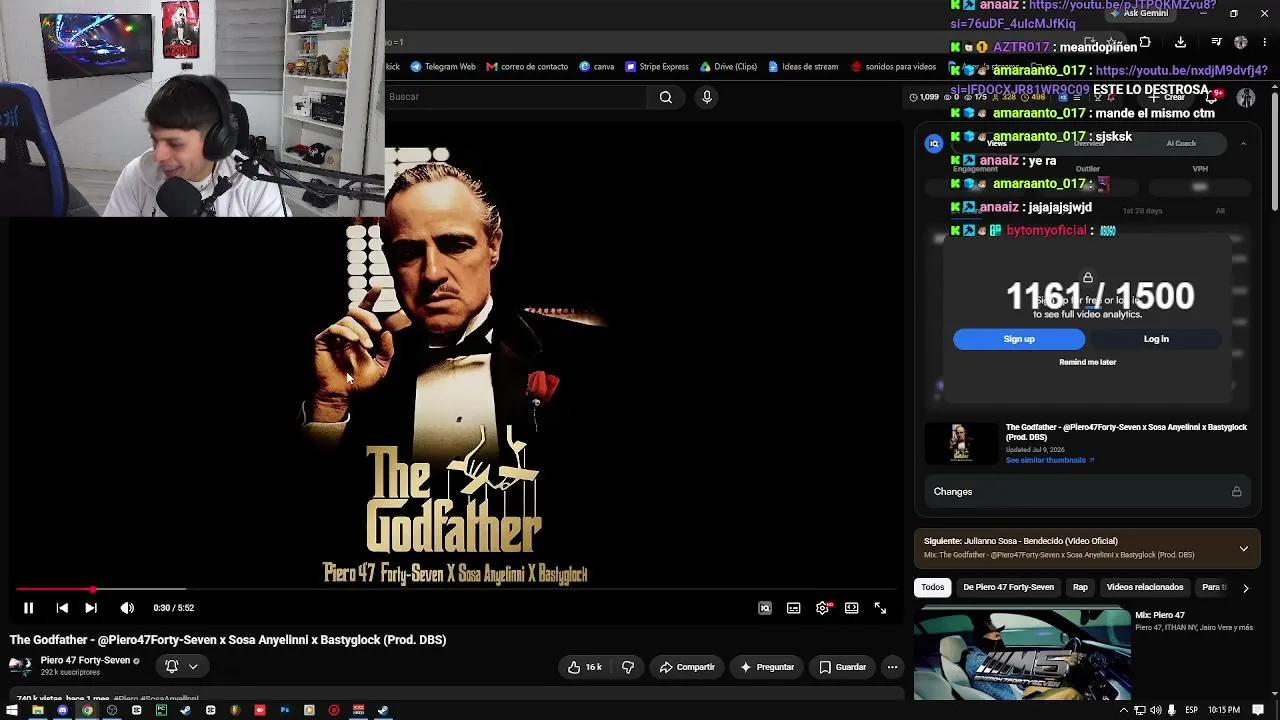Viewport: 1280px width, 720px height.
Task: Open Chrome extensions puzzle icon
Action: (1145, 42)
